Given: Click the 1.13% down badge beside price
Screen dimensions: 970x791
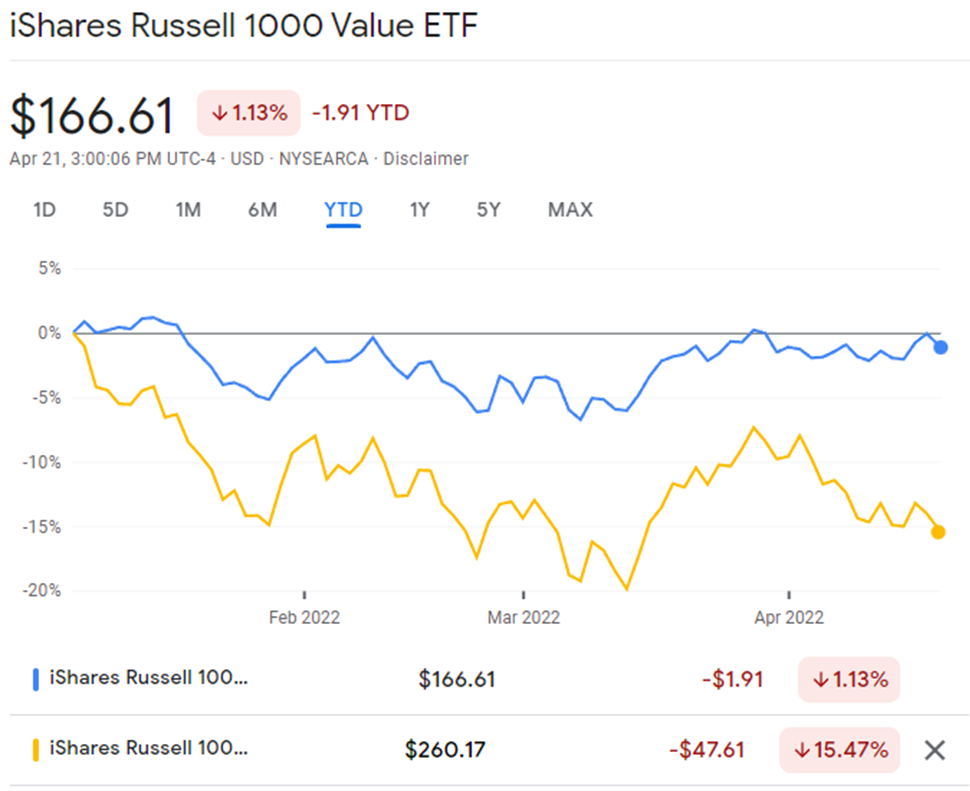Looking at the screenshot, I should coord(249,113).
